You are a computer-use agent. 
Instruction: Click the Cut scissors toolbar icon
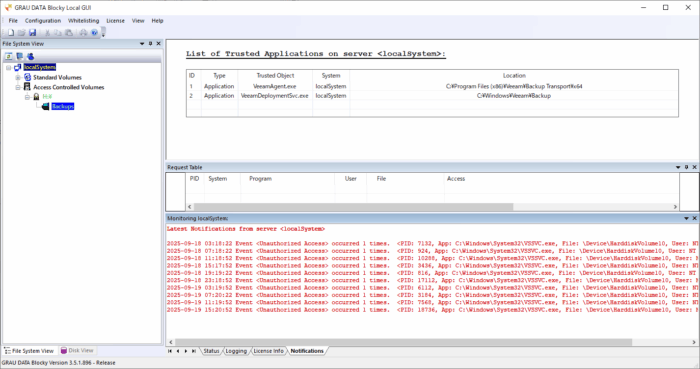click(x=47, y=33)
